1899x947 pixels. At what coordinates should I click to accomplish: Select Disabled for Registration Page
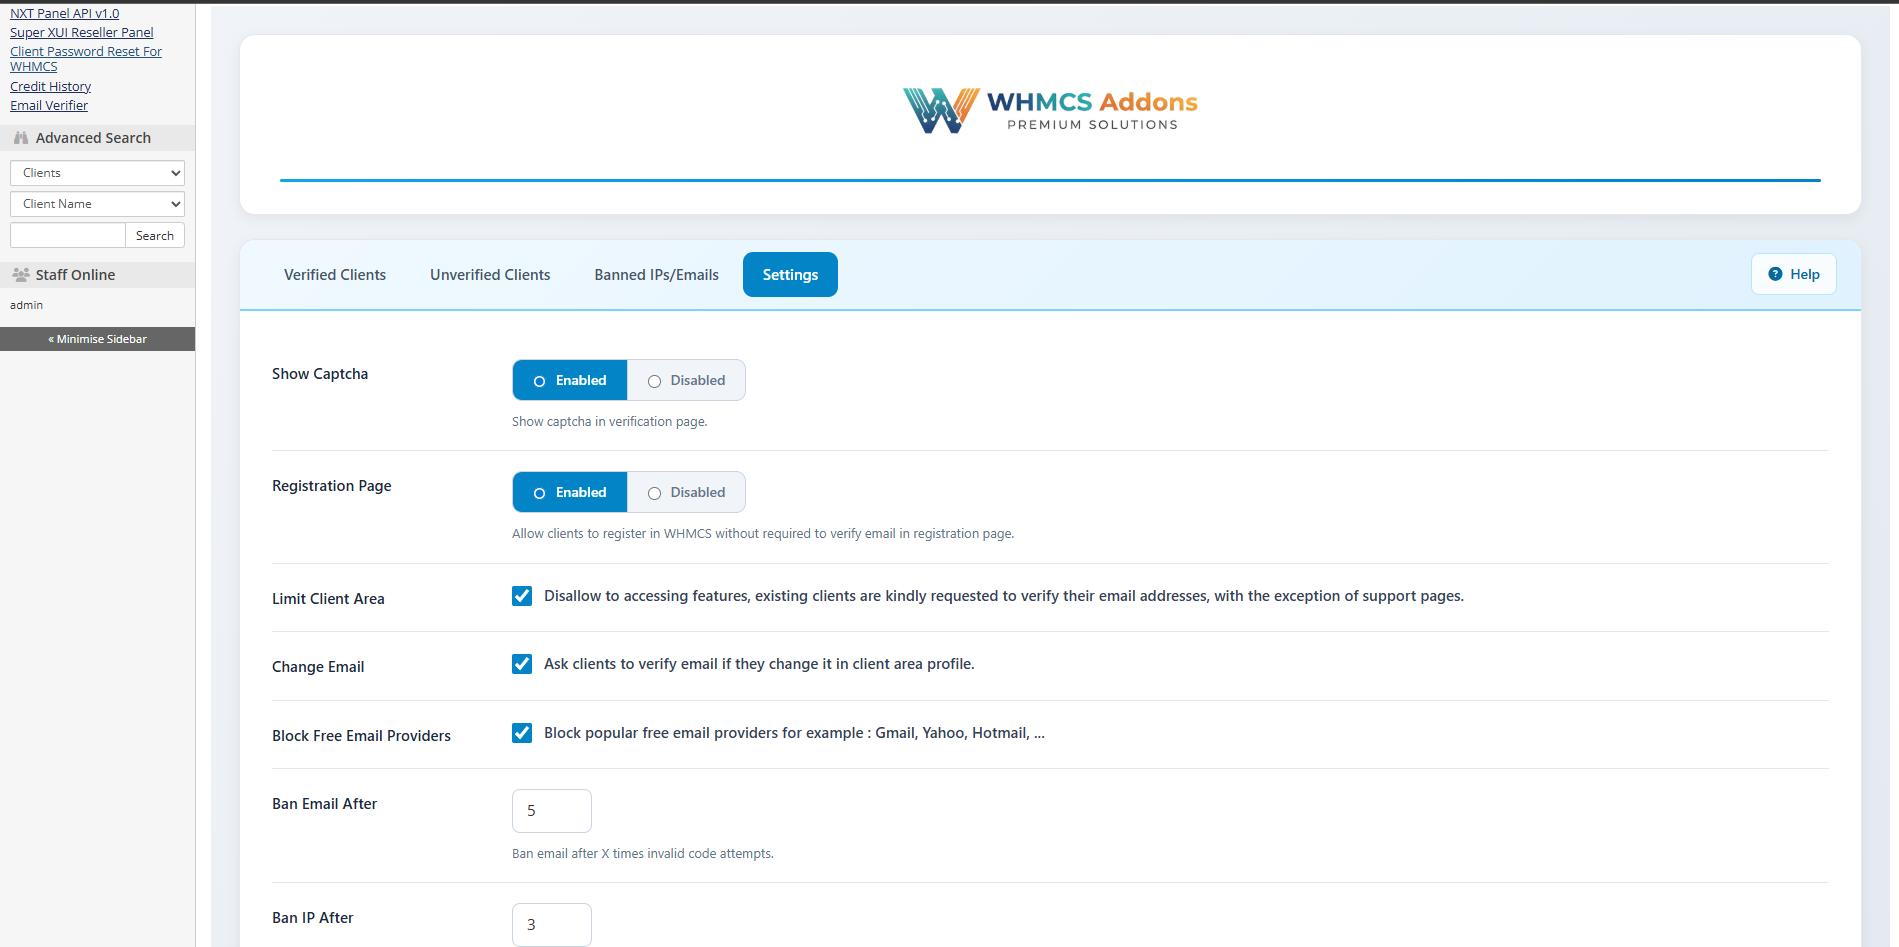[x=685, y=491]
